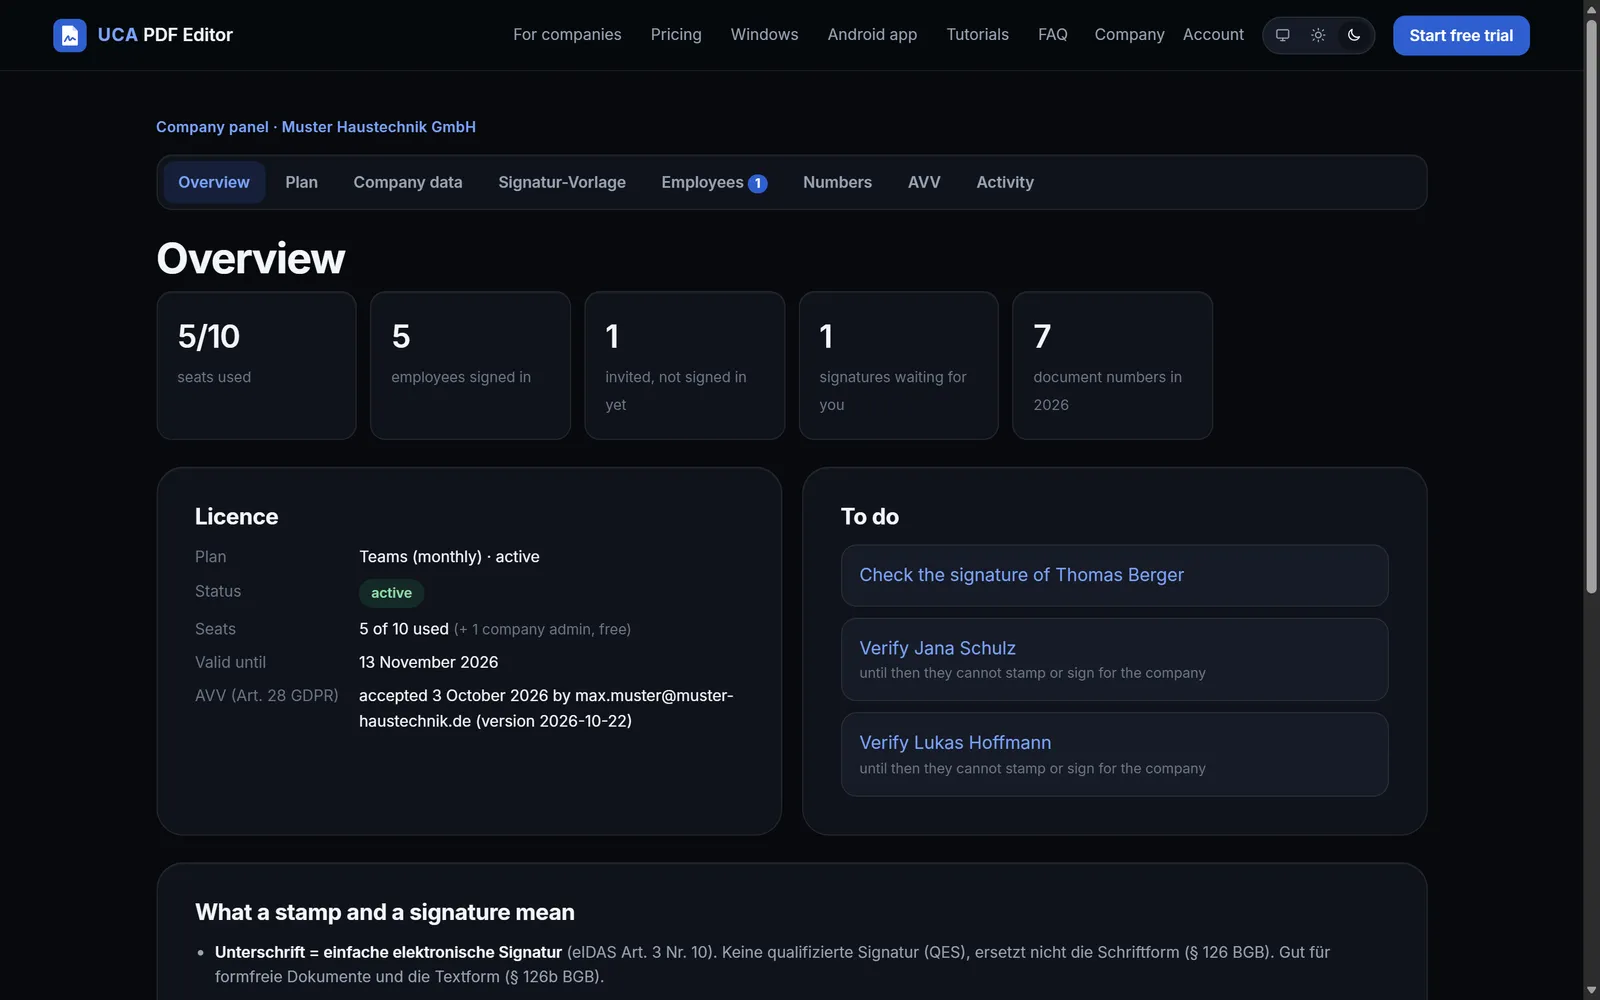Screen dimensions: 1600x1000
Task: Open Verify Jana Schulz to-do item
Action: click(x=1114, y=660)
